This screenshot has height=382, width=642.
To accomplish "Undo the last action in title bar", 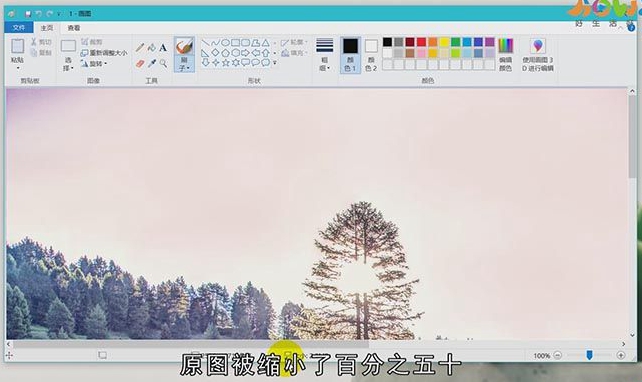I will (38, 14).
